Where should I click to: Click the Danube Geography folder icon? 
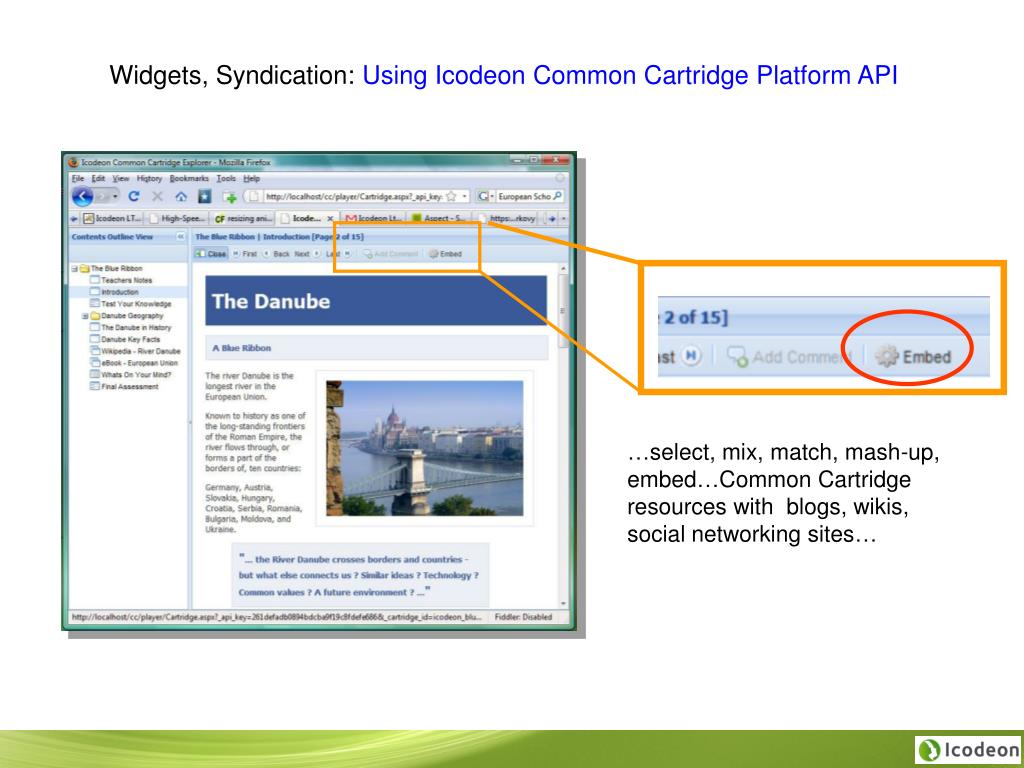(95, 316)
